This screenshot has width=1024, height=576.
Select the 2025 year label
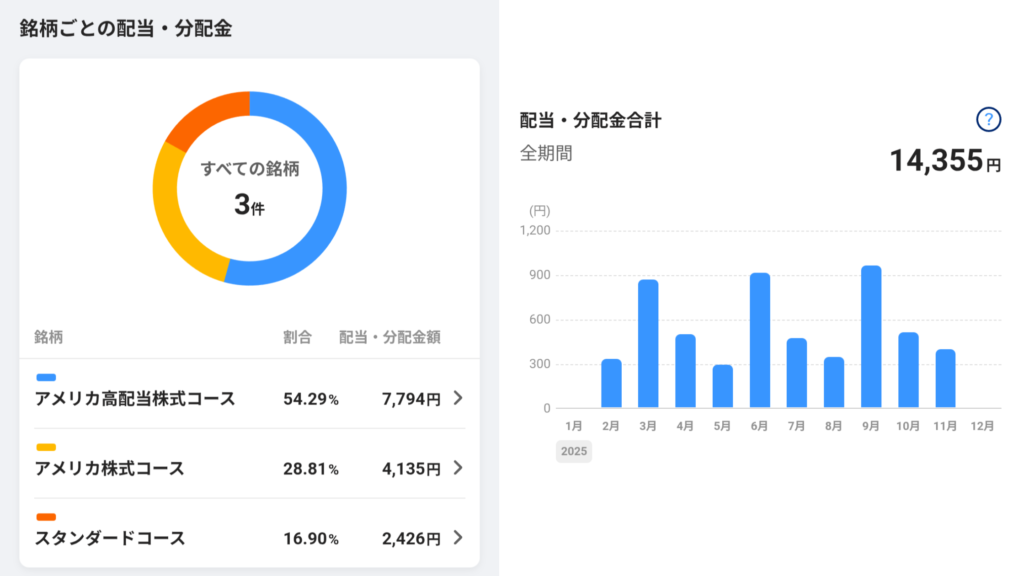574,452
